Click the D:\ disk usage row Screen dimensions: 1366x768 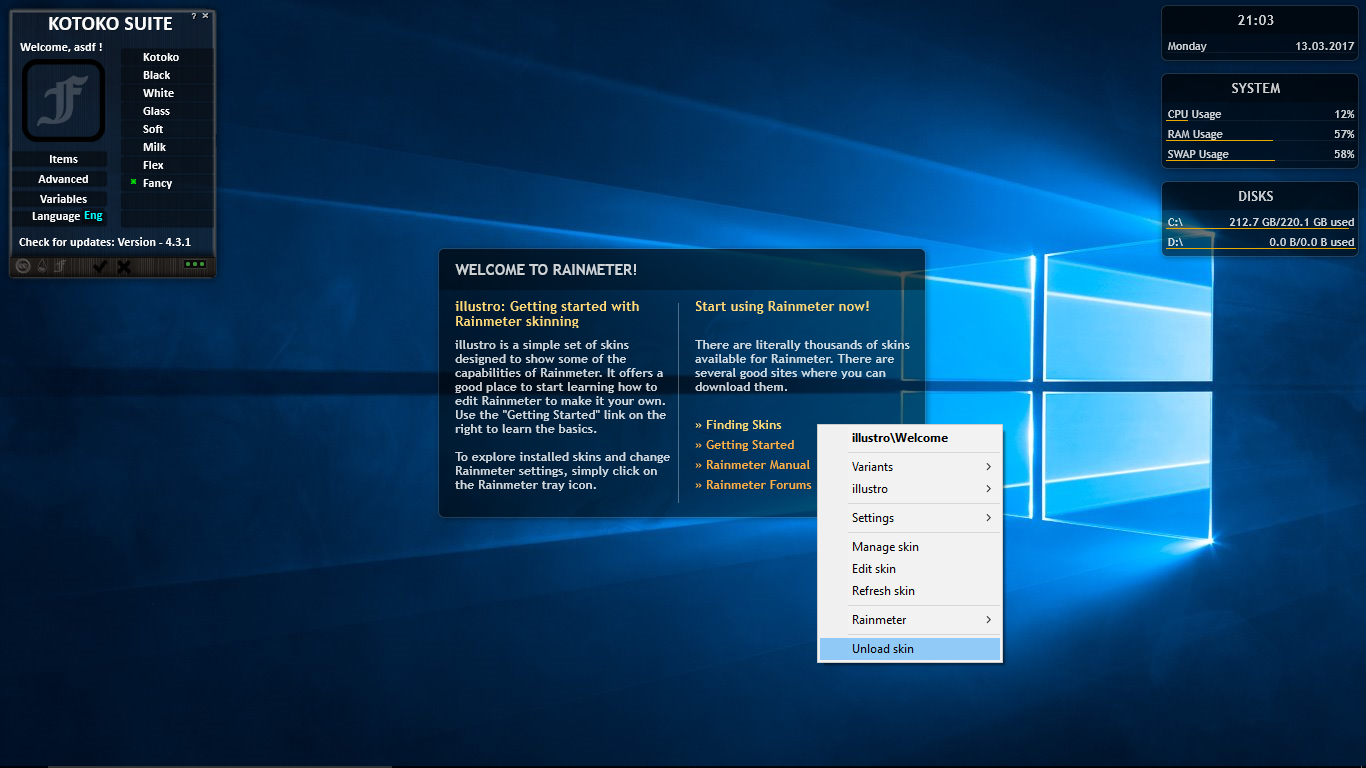(x=1261, y=243)
